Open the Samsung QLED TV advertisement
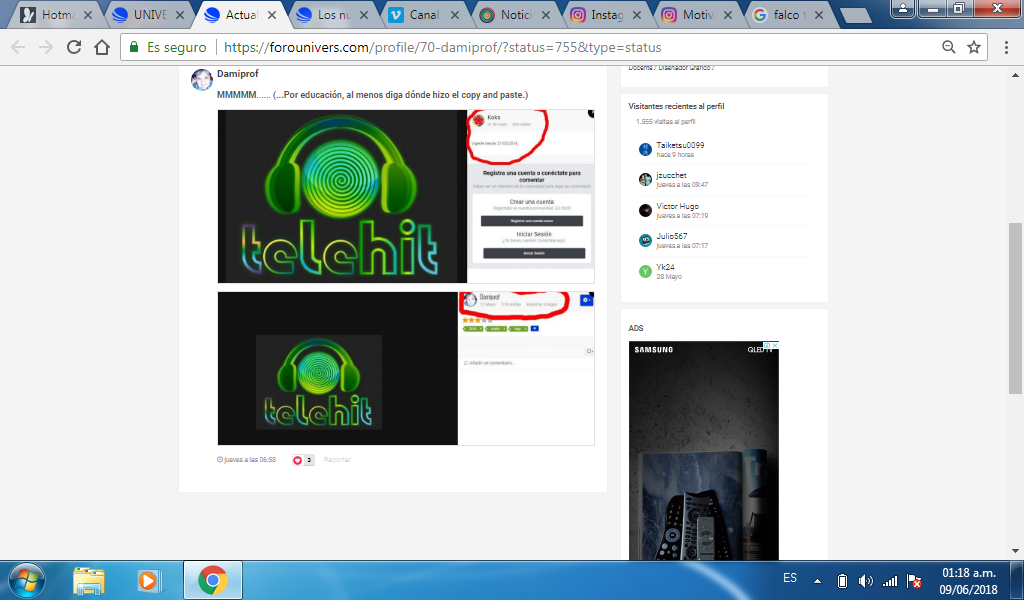This screenshot has height=600, width=1024. 703,450
